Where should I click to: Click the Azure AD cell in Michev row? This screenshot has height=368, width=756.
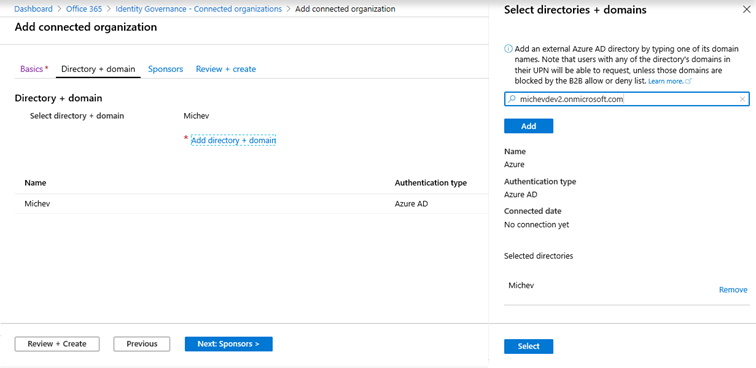coord(411,204)
